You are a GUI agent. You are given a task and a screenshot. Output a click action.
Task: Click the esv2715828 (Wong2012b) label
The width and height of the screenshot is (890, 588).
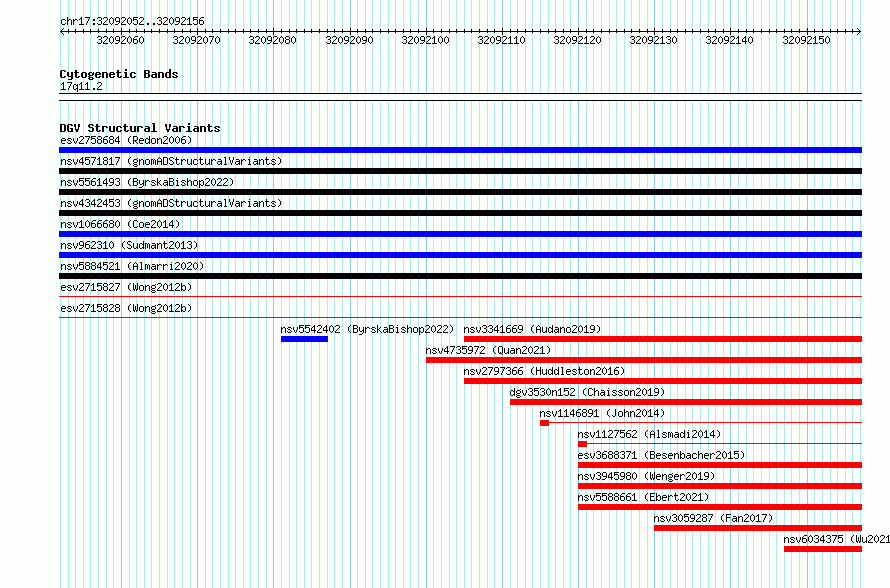coord(126,308)
